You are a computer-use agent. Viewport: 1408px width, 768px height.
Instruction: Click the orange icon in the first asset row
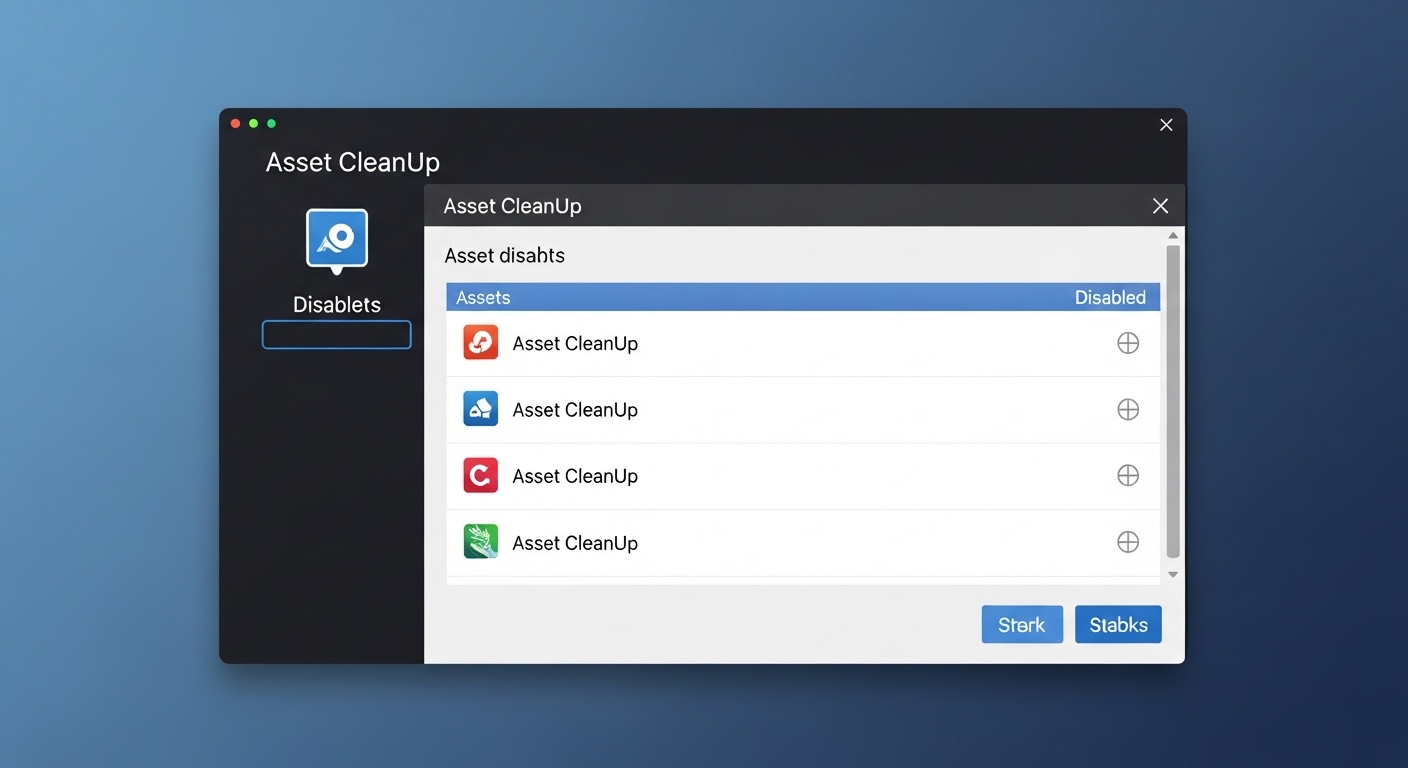tap(481, 343)
